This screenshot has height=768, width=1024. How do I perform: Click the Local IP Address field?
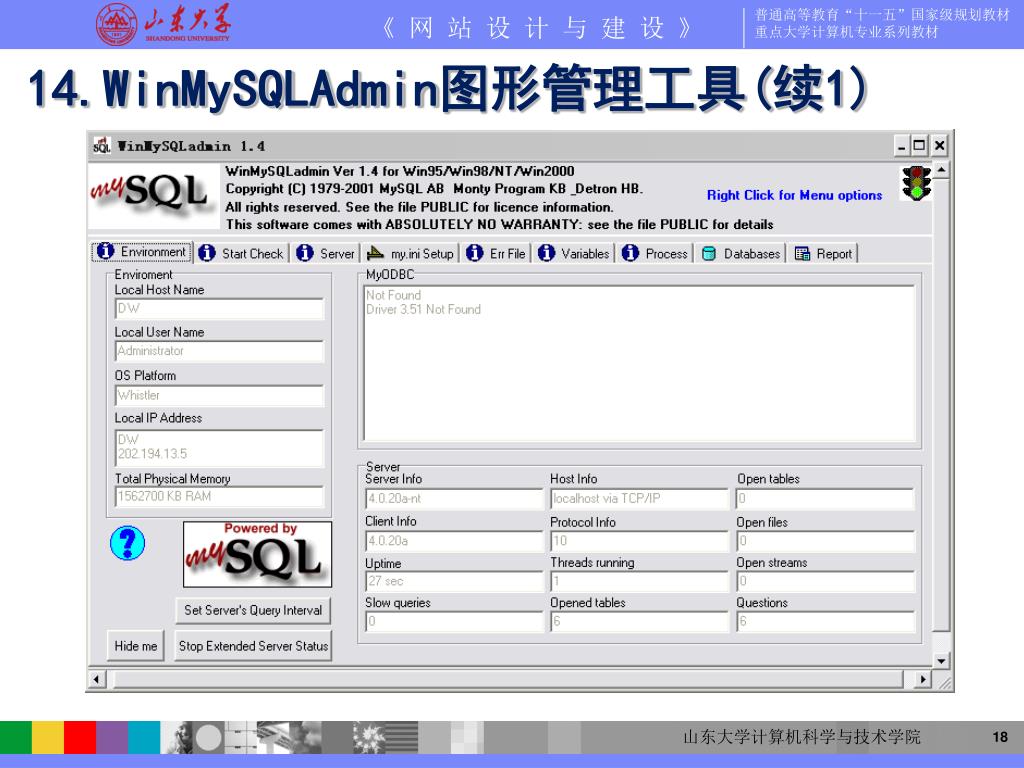pyautogui.click(x=219, y=447)
